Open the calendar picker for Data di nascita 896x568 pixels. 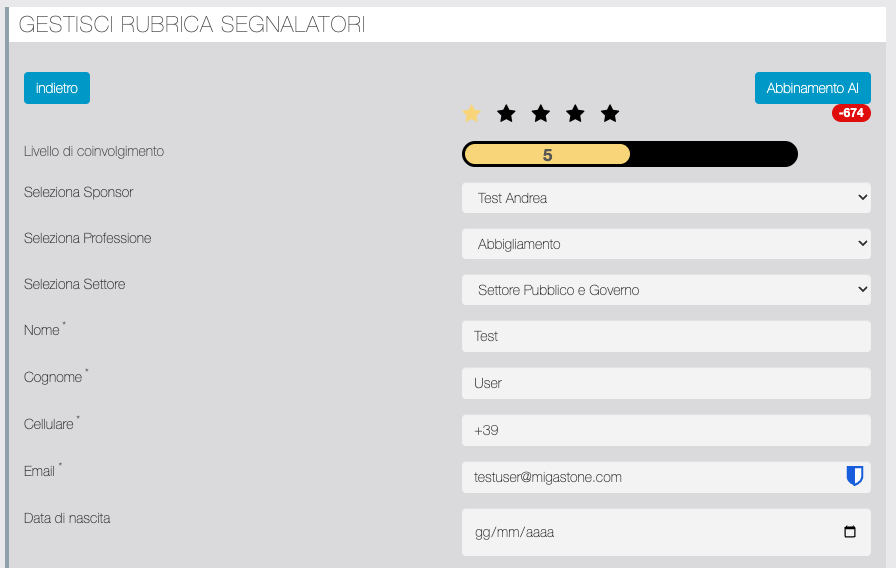click(850, 532)
